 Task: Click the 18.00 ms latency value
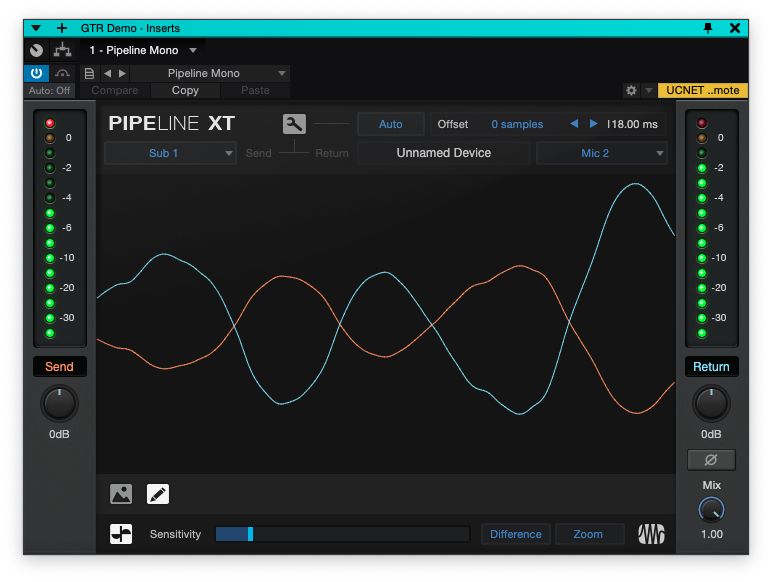click(632, 125)
